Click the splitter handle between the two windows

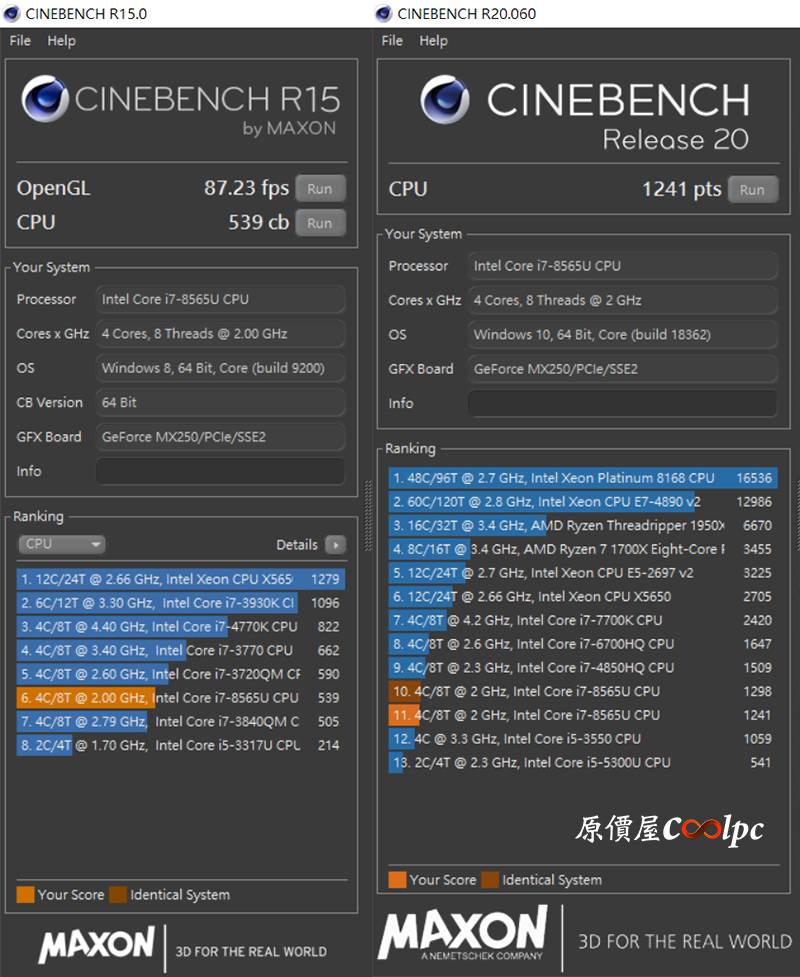click(368, 515)
